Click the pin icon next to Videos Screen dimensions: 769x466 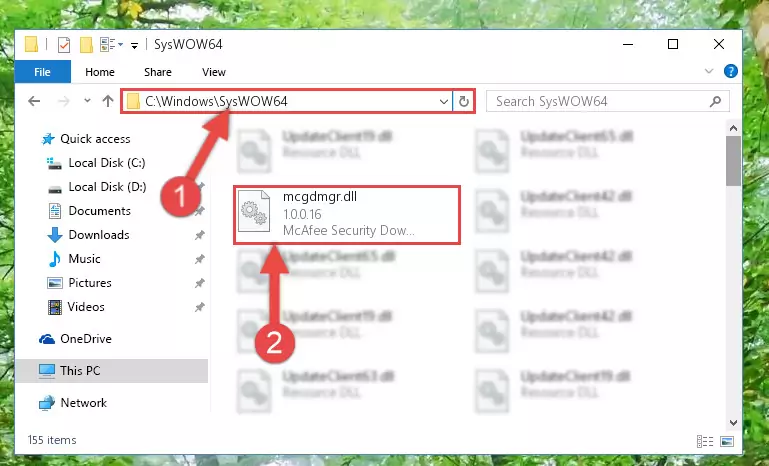click(x=199, y=307)
